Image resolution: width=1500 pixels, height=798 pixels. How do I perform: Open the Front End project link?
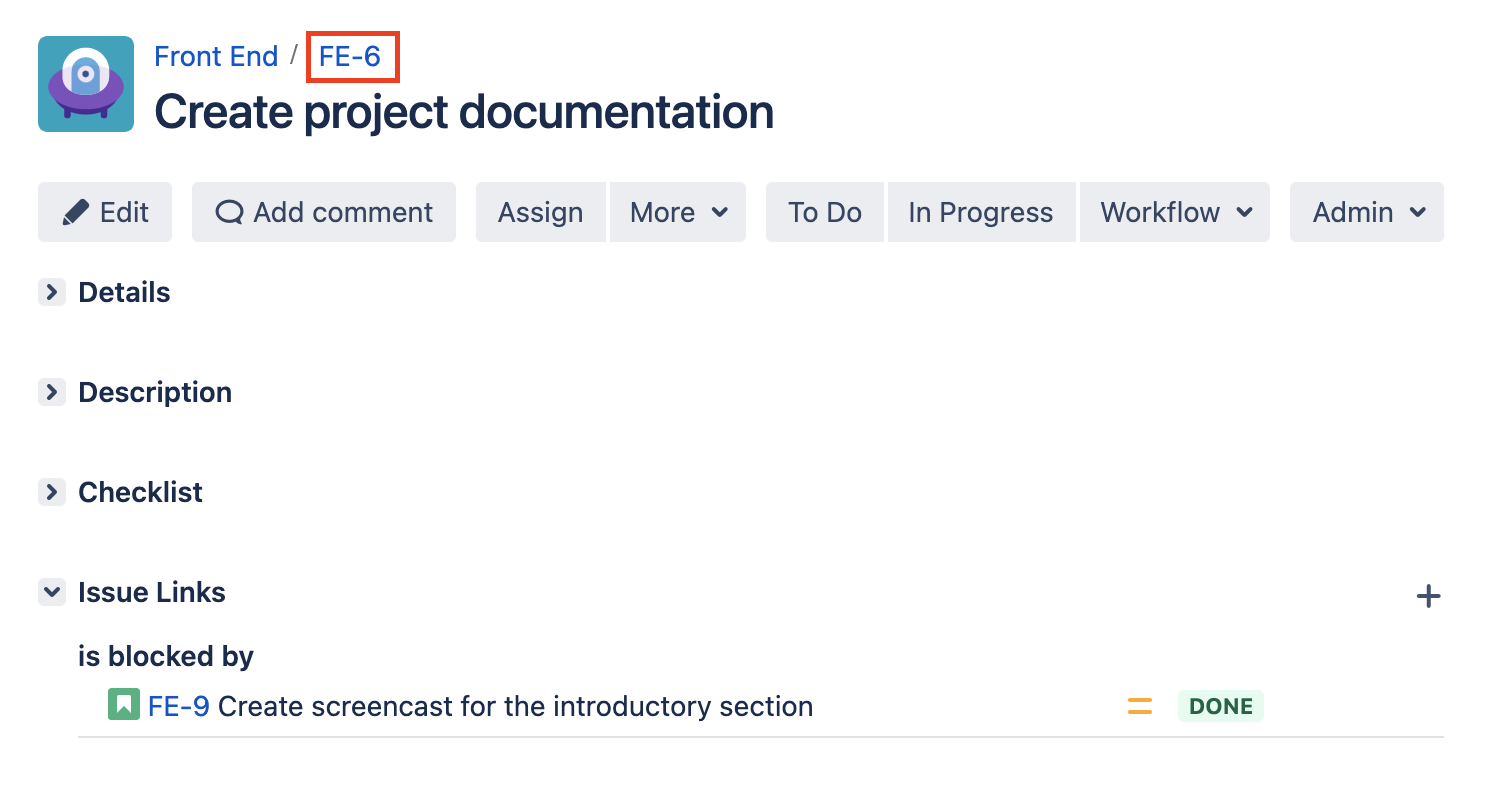tap(216, 56)
